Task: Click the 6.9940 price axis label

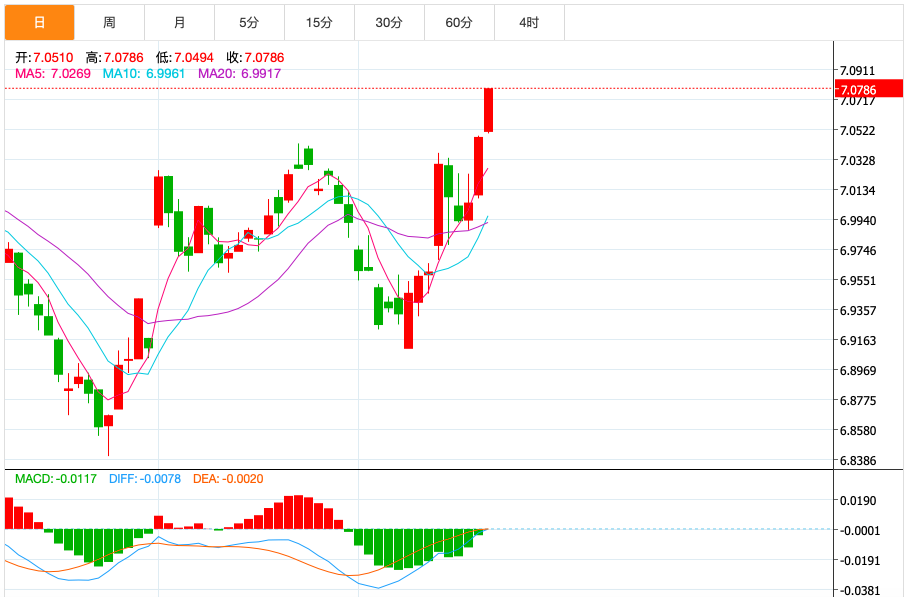Action: pyautogui.click(x=857, y=221)
